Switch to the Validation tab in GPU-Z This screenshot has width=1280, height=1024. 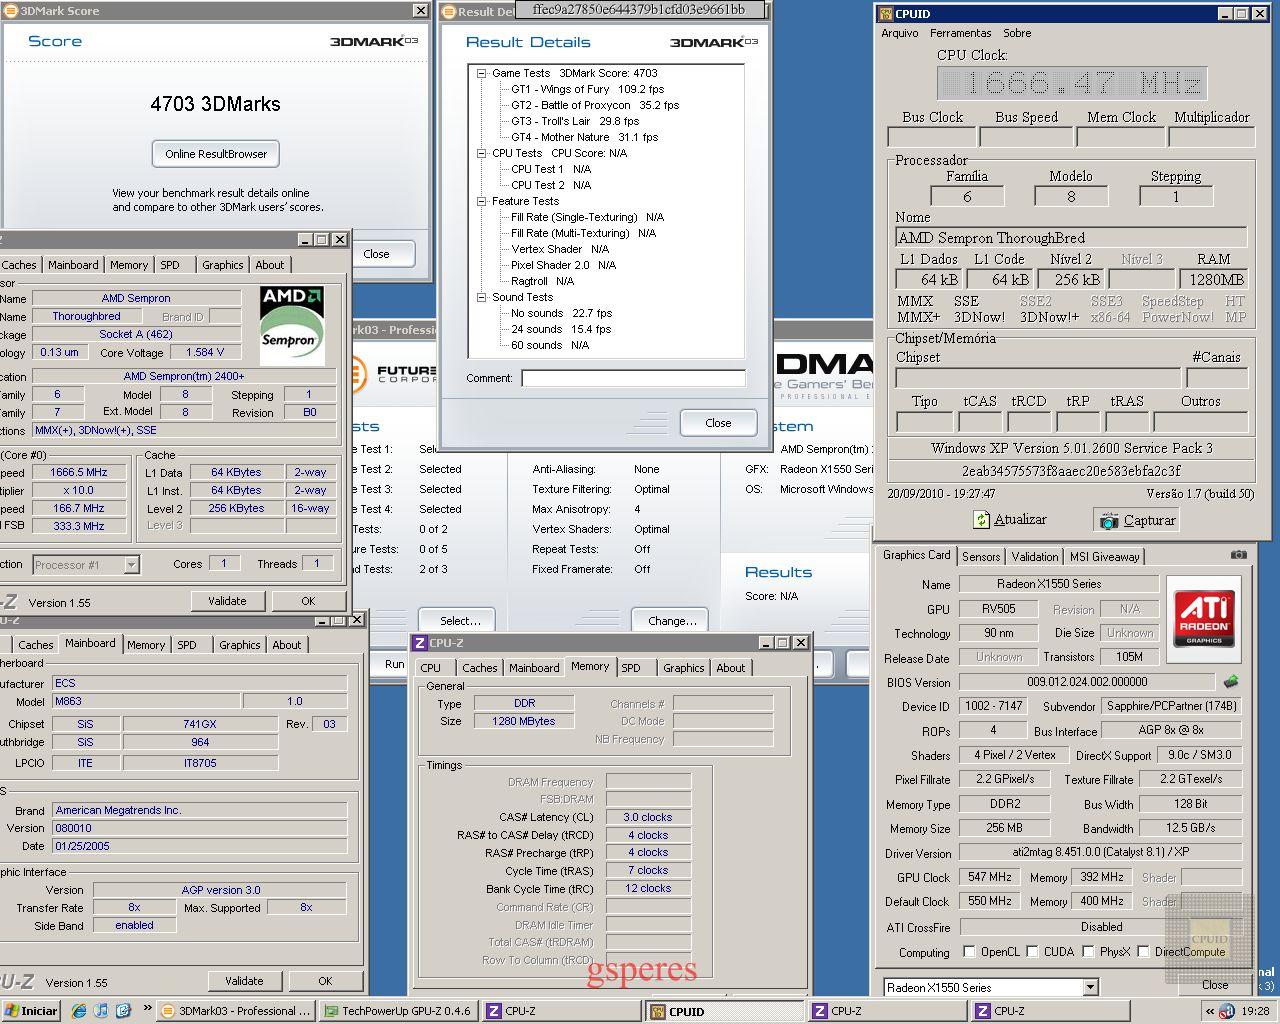click(1035, 556)
